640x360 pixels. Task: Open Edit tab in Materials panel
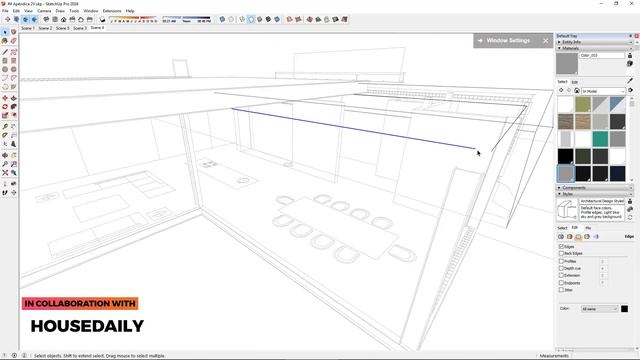tap(574, 82)
